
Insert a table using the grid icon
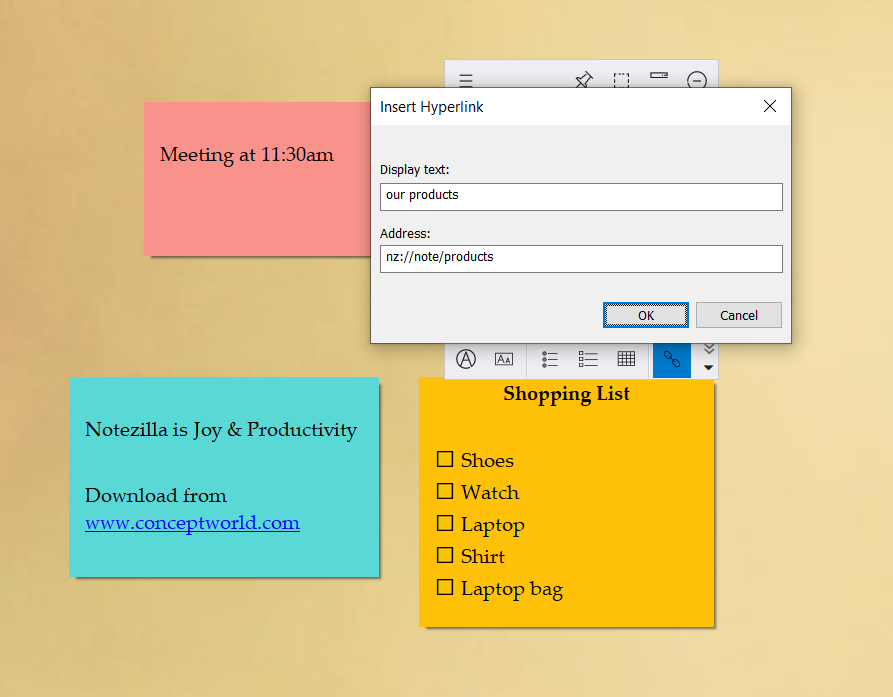[626, 360]
